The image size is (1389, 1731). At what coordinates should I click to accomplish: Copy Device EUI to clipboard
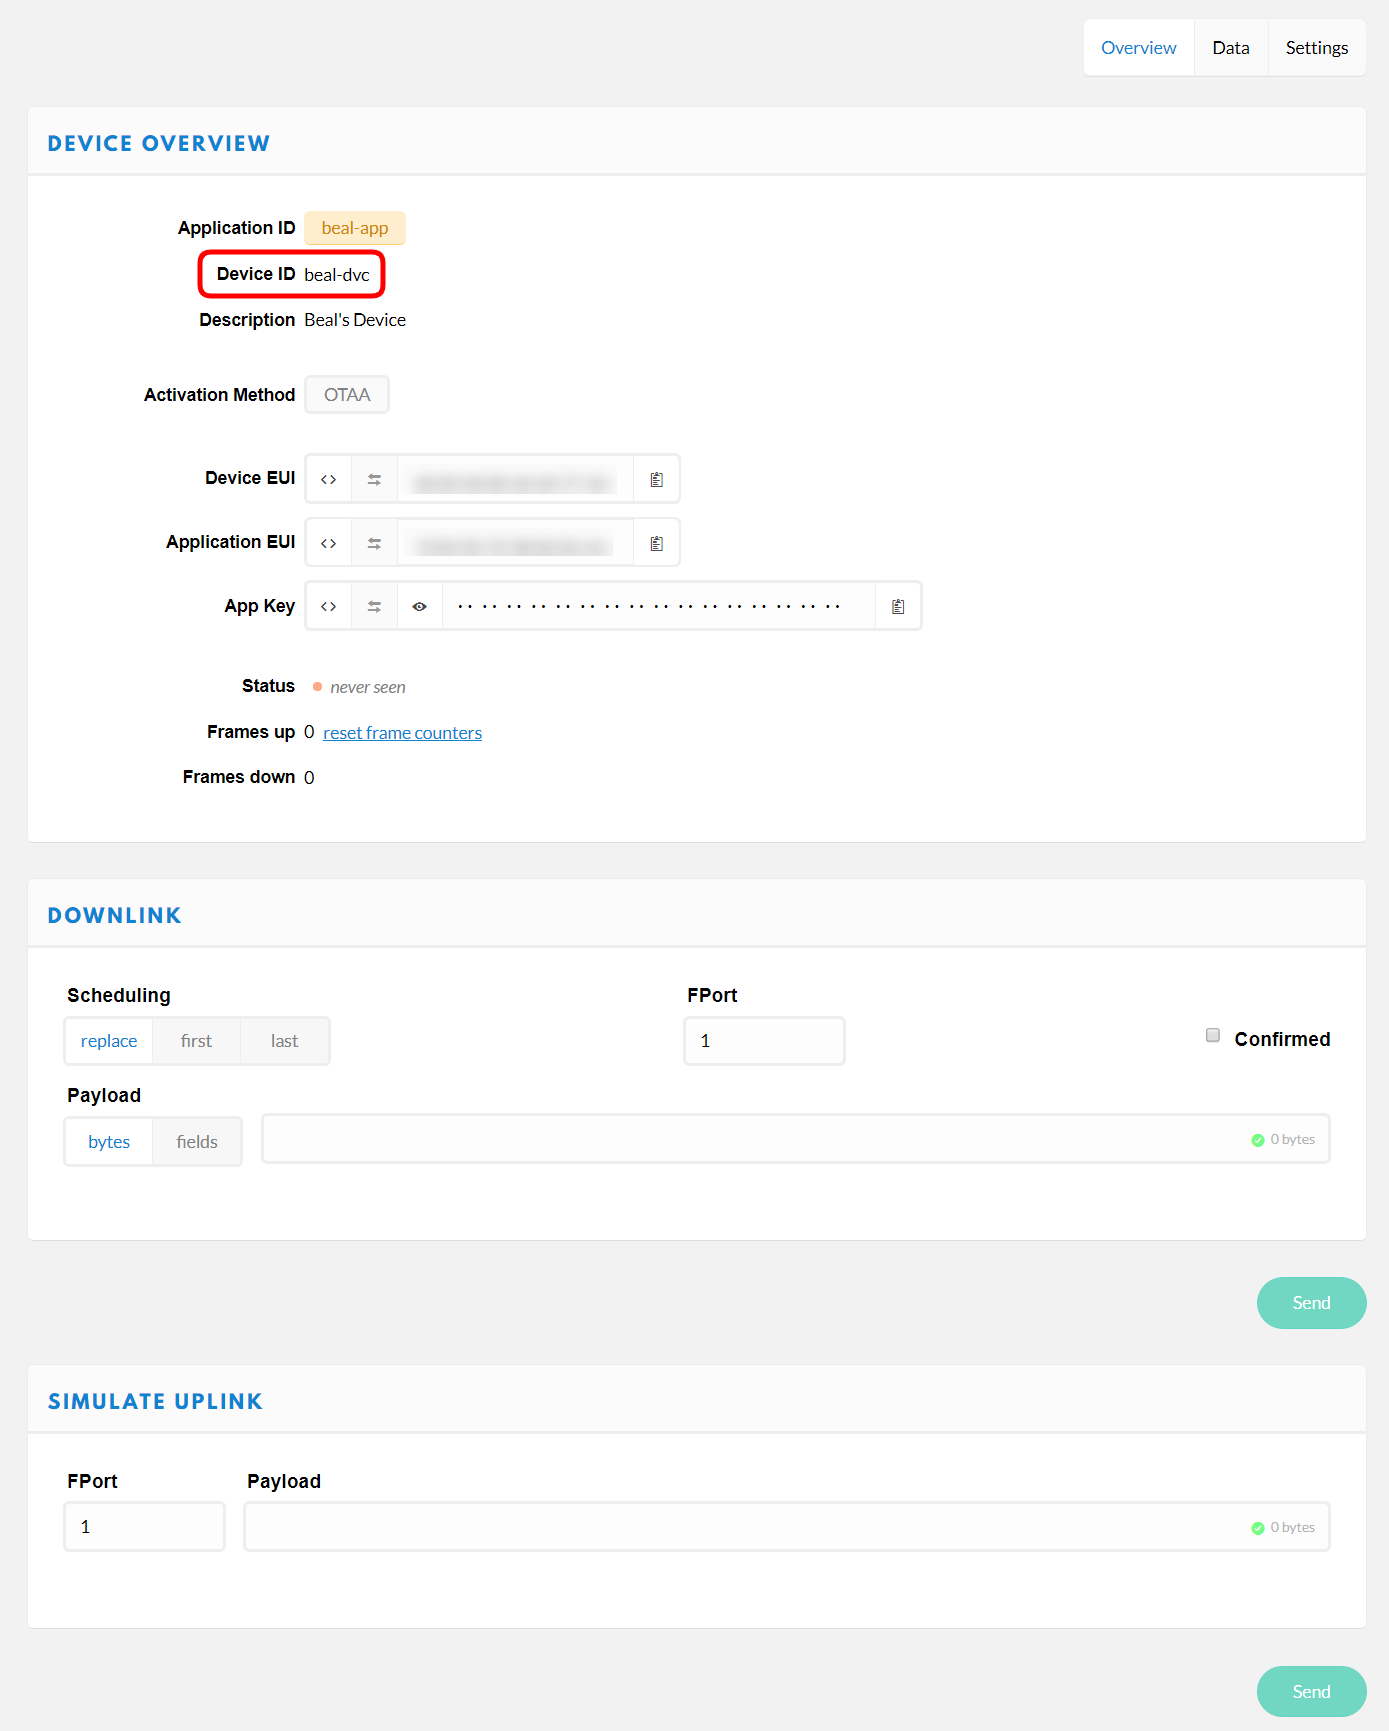tap(657, 480)
